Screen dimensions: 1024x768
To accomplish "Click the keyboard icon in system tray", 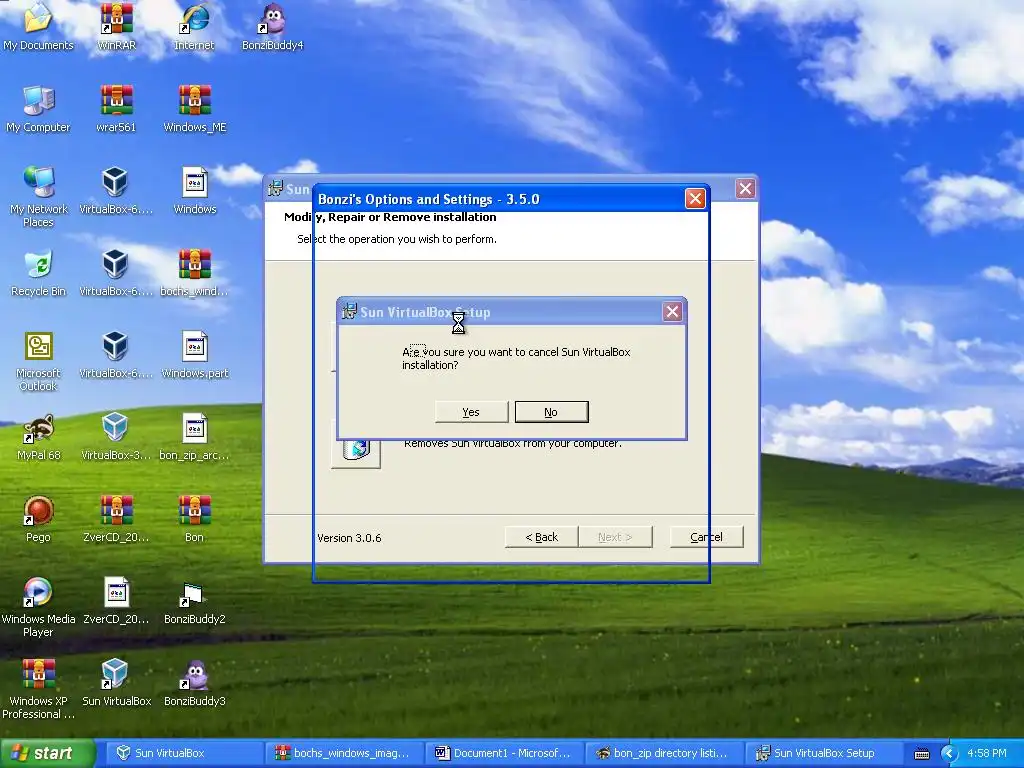I will coord(921,754).
